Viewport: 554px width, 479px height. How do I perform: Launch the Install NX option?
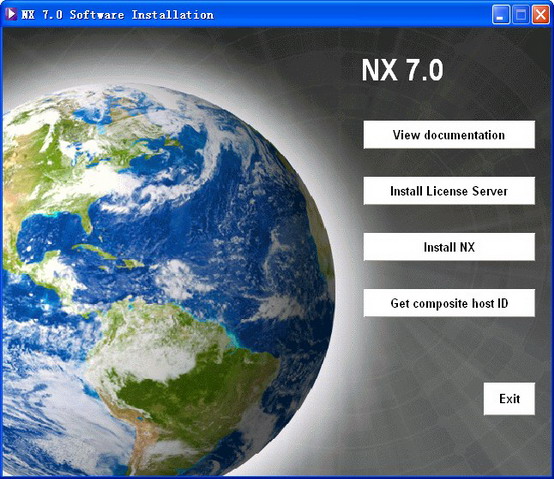(449, 247)
